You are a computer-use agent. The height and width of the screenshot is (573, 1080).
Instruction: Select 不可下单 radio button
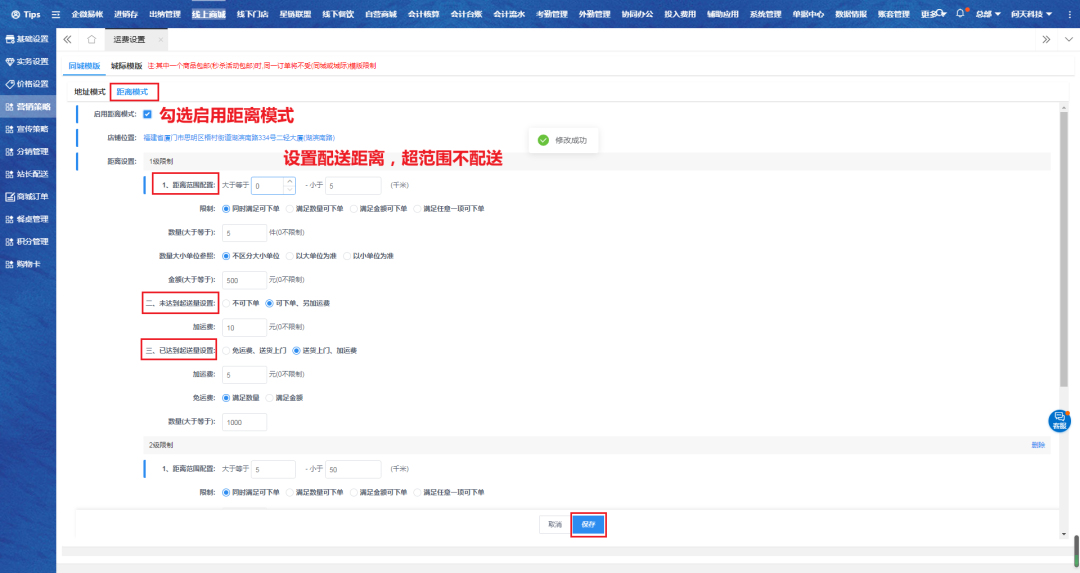[x=225, y=303]
